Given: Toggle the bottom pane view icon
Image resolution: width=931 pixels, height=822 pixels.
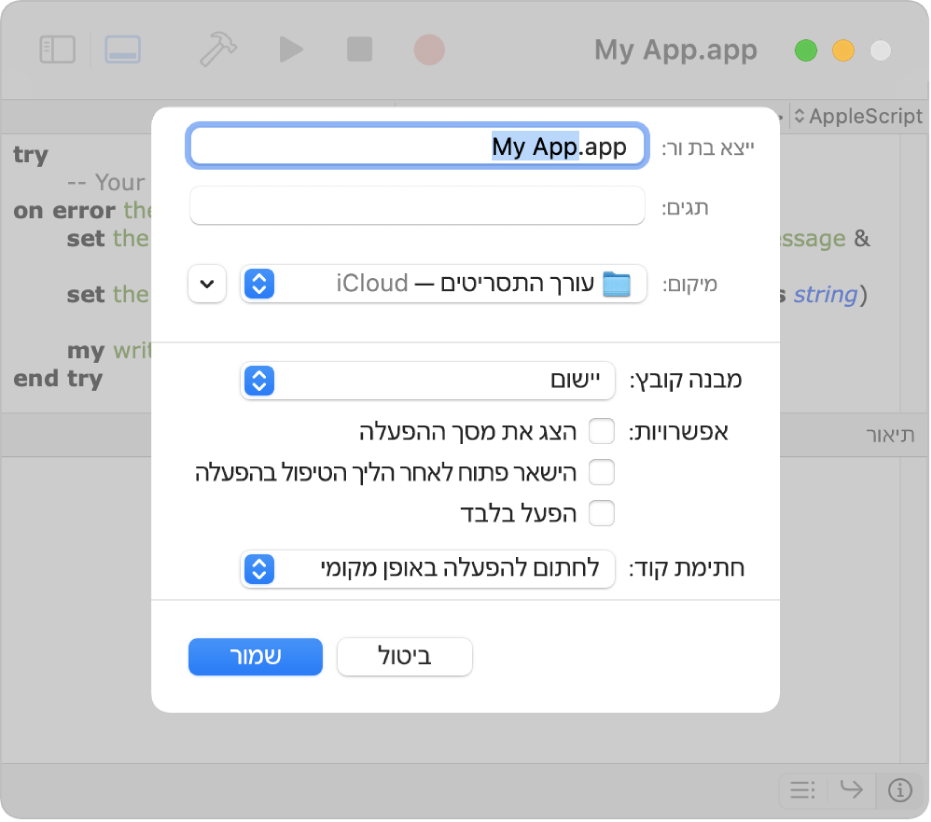Looking at the screenshot, I should point(123,49).
